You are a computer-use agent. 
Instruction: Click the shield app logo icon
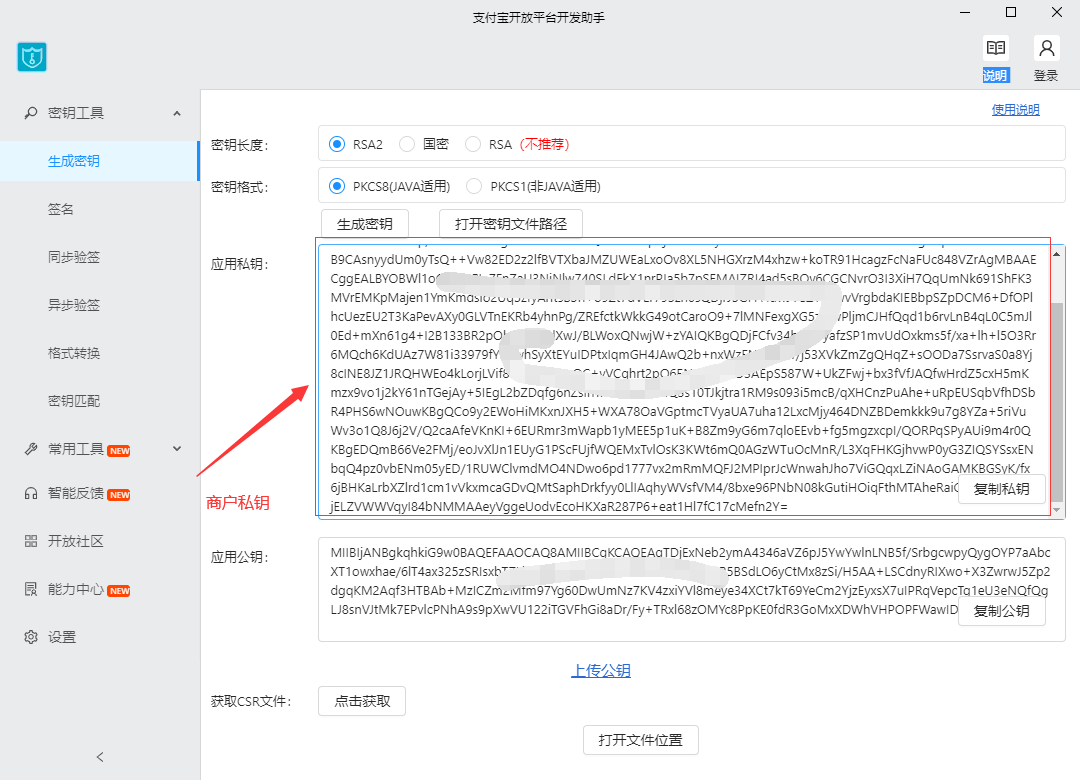(32, 57)
